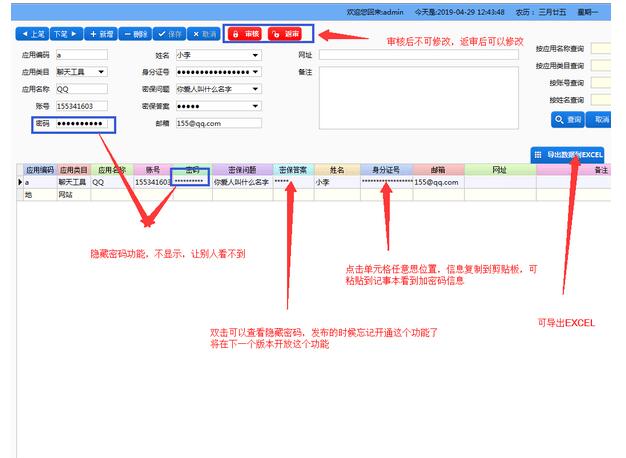Add a new record with 新增

click(101, 34)
